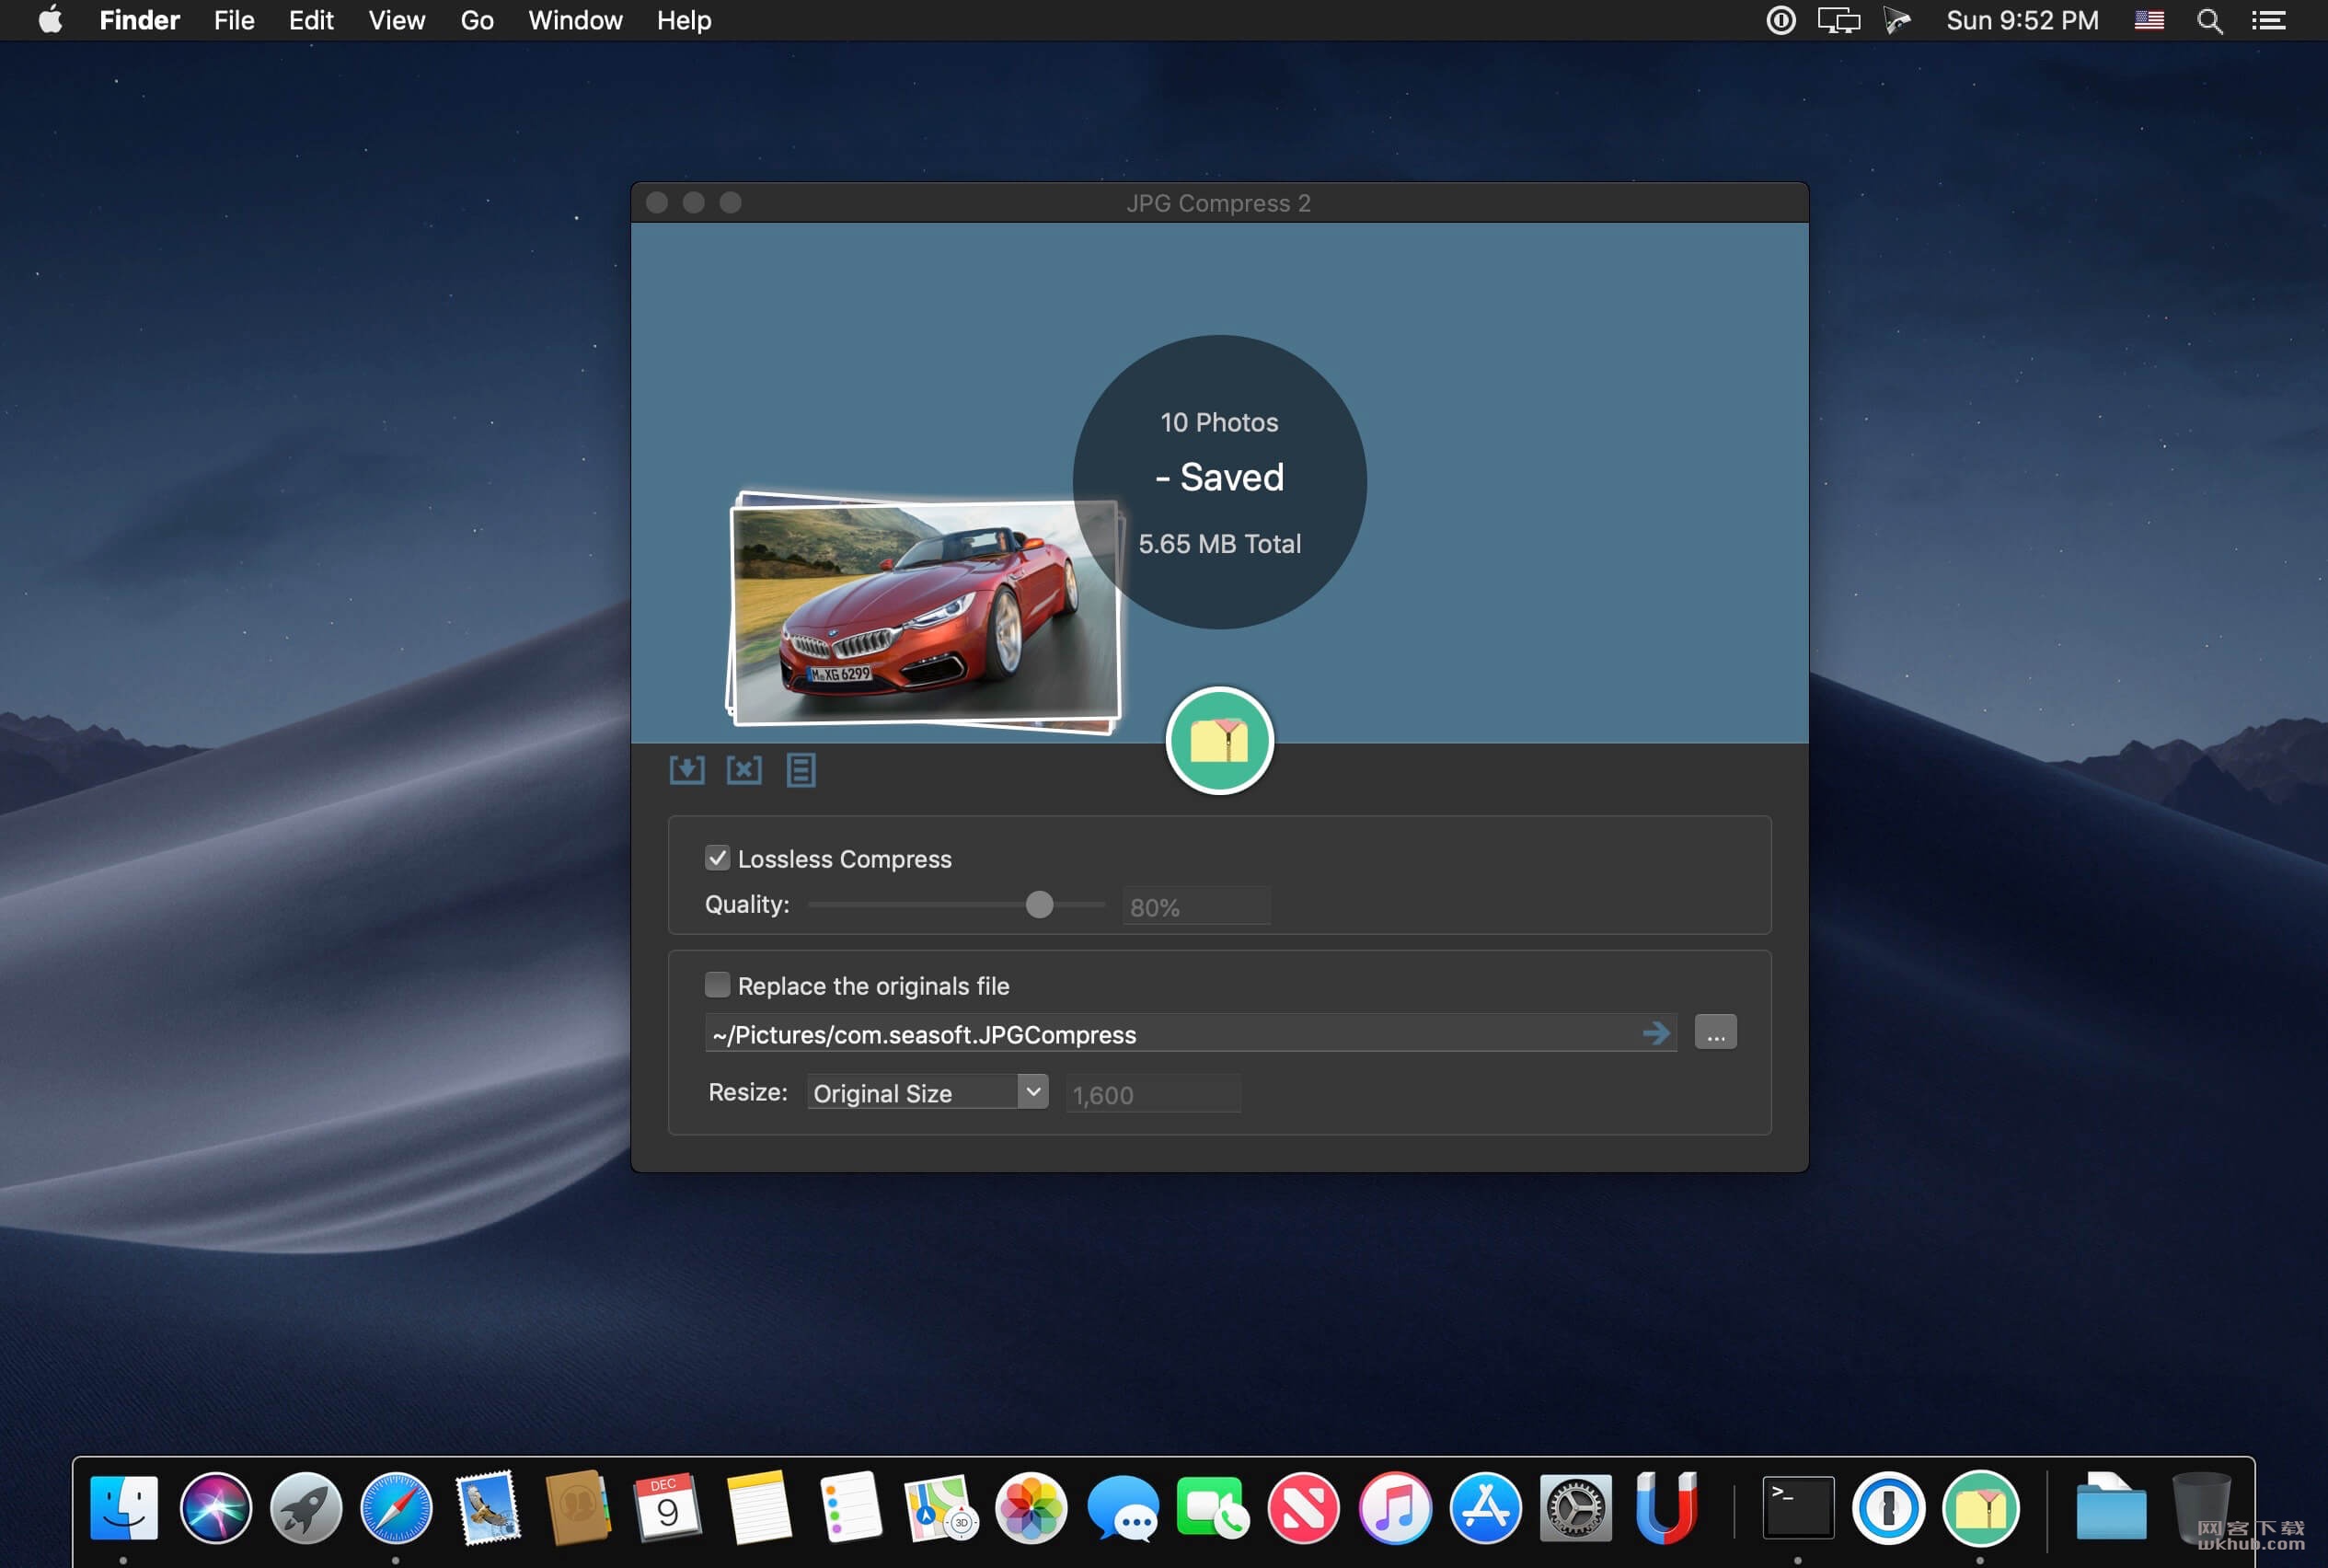Open Safari from the Dock
The image size is (2328, 1568).
pos(396,1507)
